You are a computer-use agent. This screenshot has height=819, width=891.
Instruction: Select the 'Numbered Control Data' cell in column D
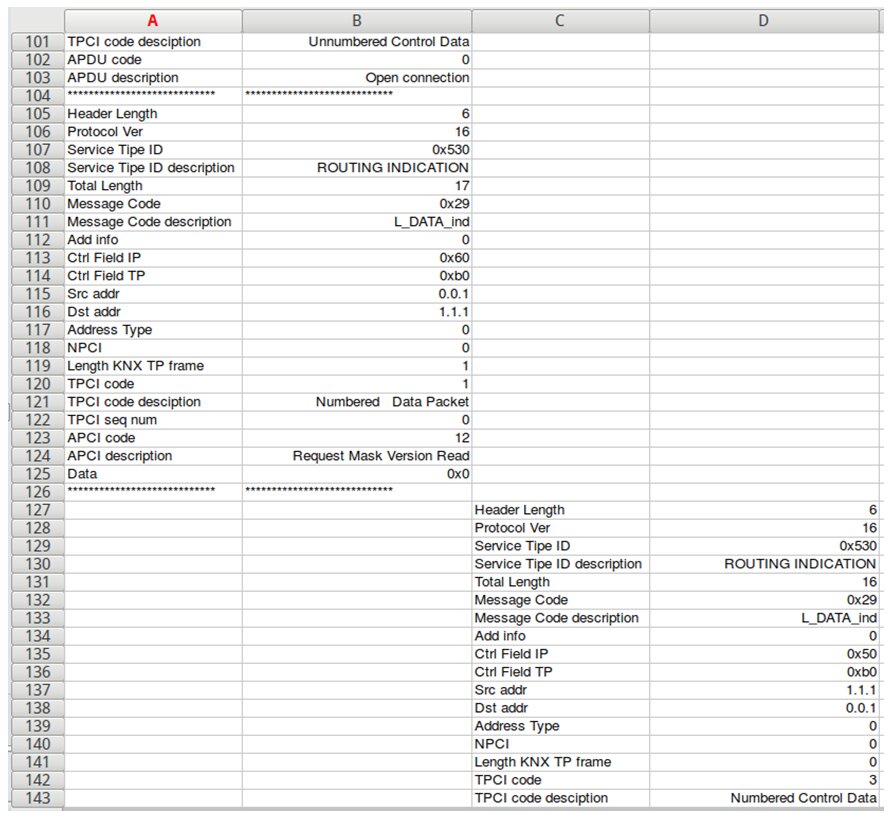click(x=765, y=798)
